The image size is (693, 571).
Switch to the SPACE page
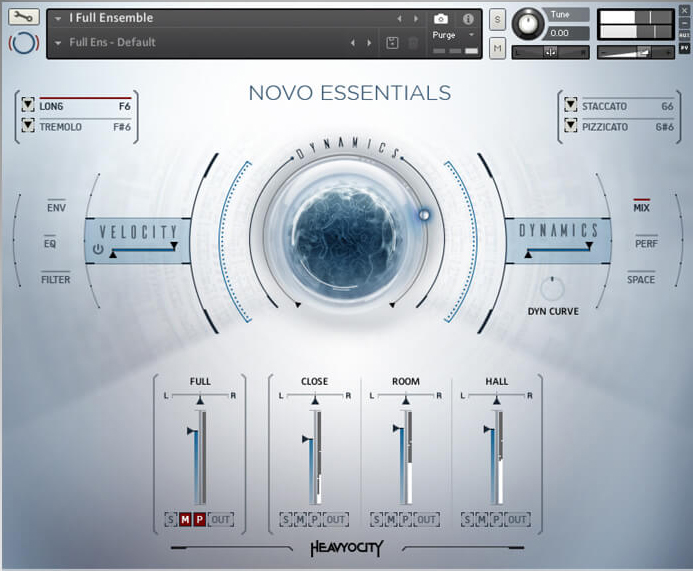pos(641,279)
